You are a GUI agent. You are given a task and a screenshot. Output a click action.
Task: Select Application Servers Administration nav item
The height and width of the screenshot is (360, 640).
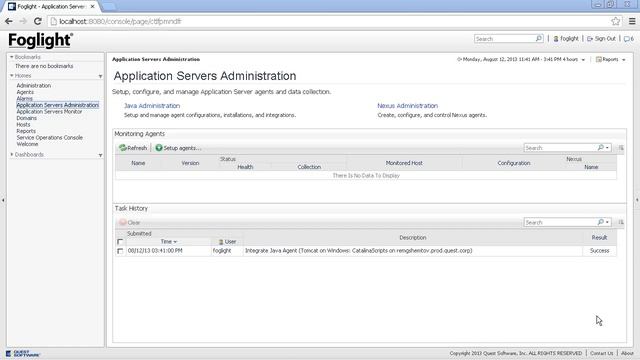[x=58, y=105]
